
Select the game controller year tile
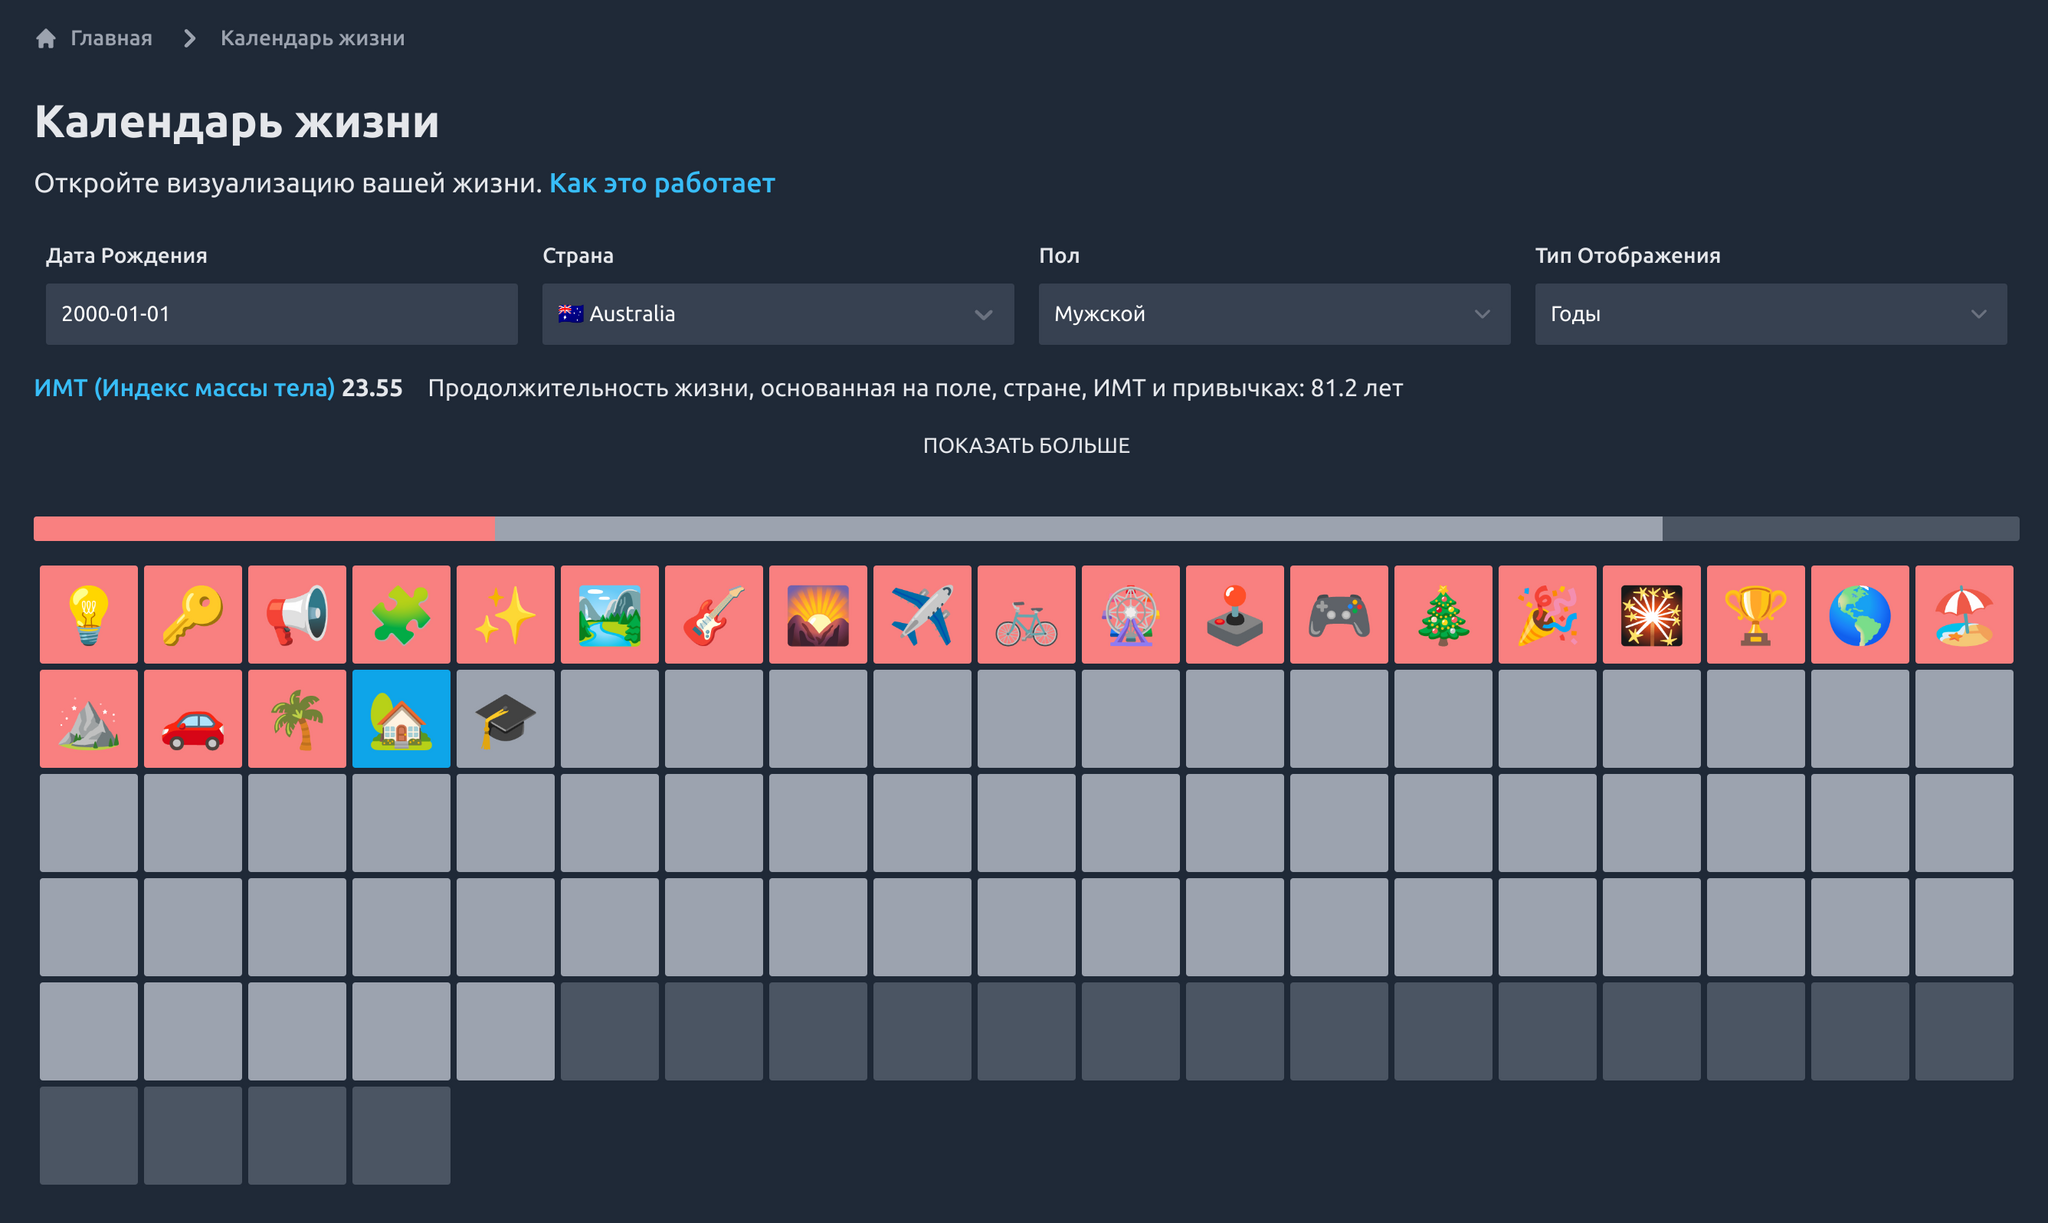[1339, 614]
